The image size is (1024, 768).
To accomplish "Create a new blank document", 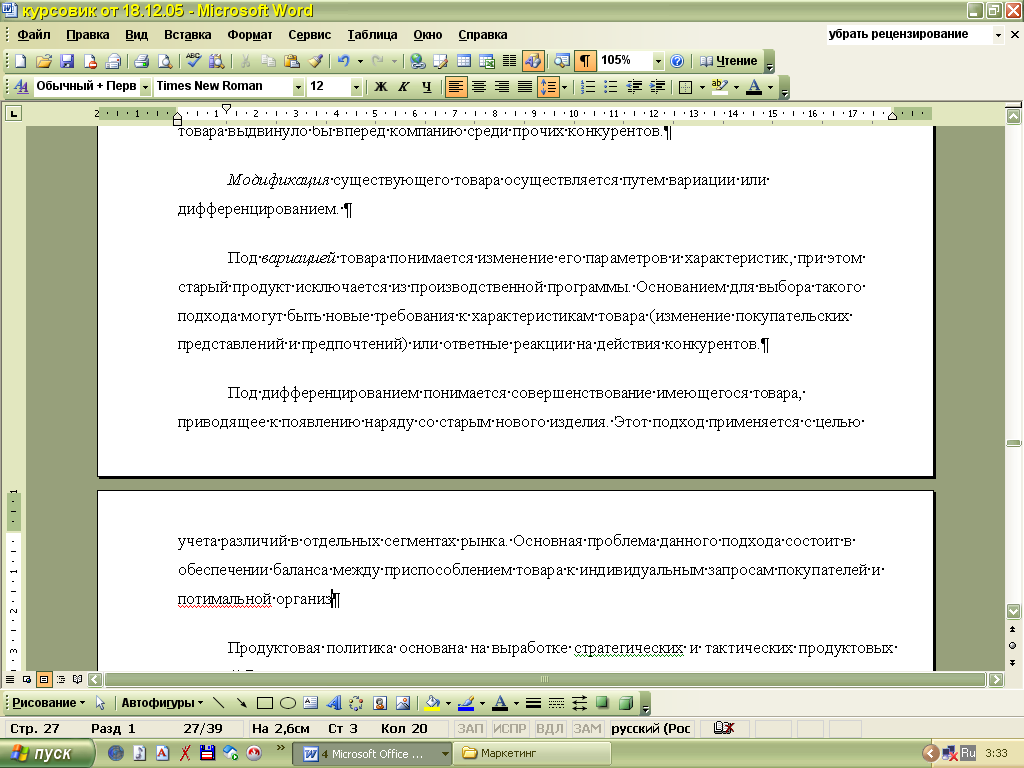I will point(20,61).
